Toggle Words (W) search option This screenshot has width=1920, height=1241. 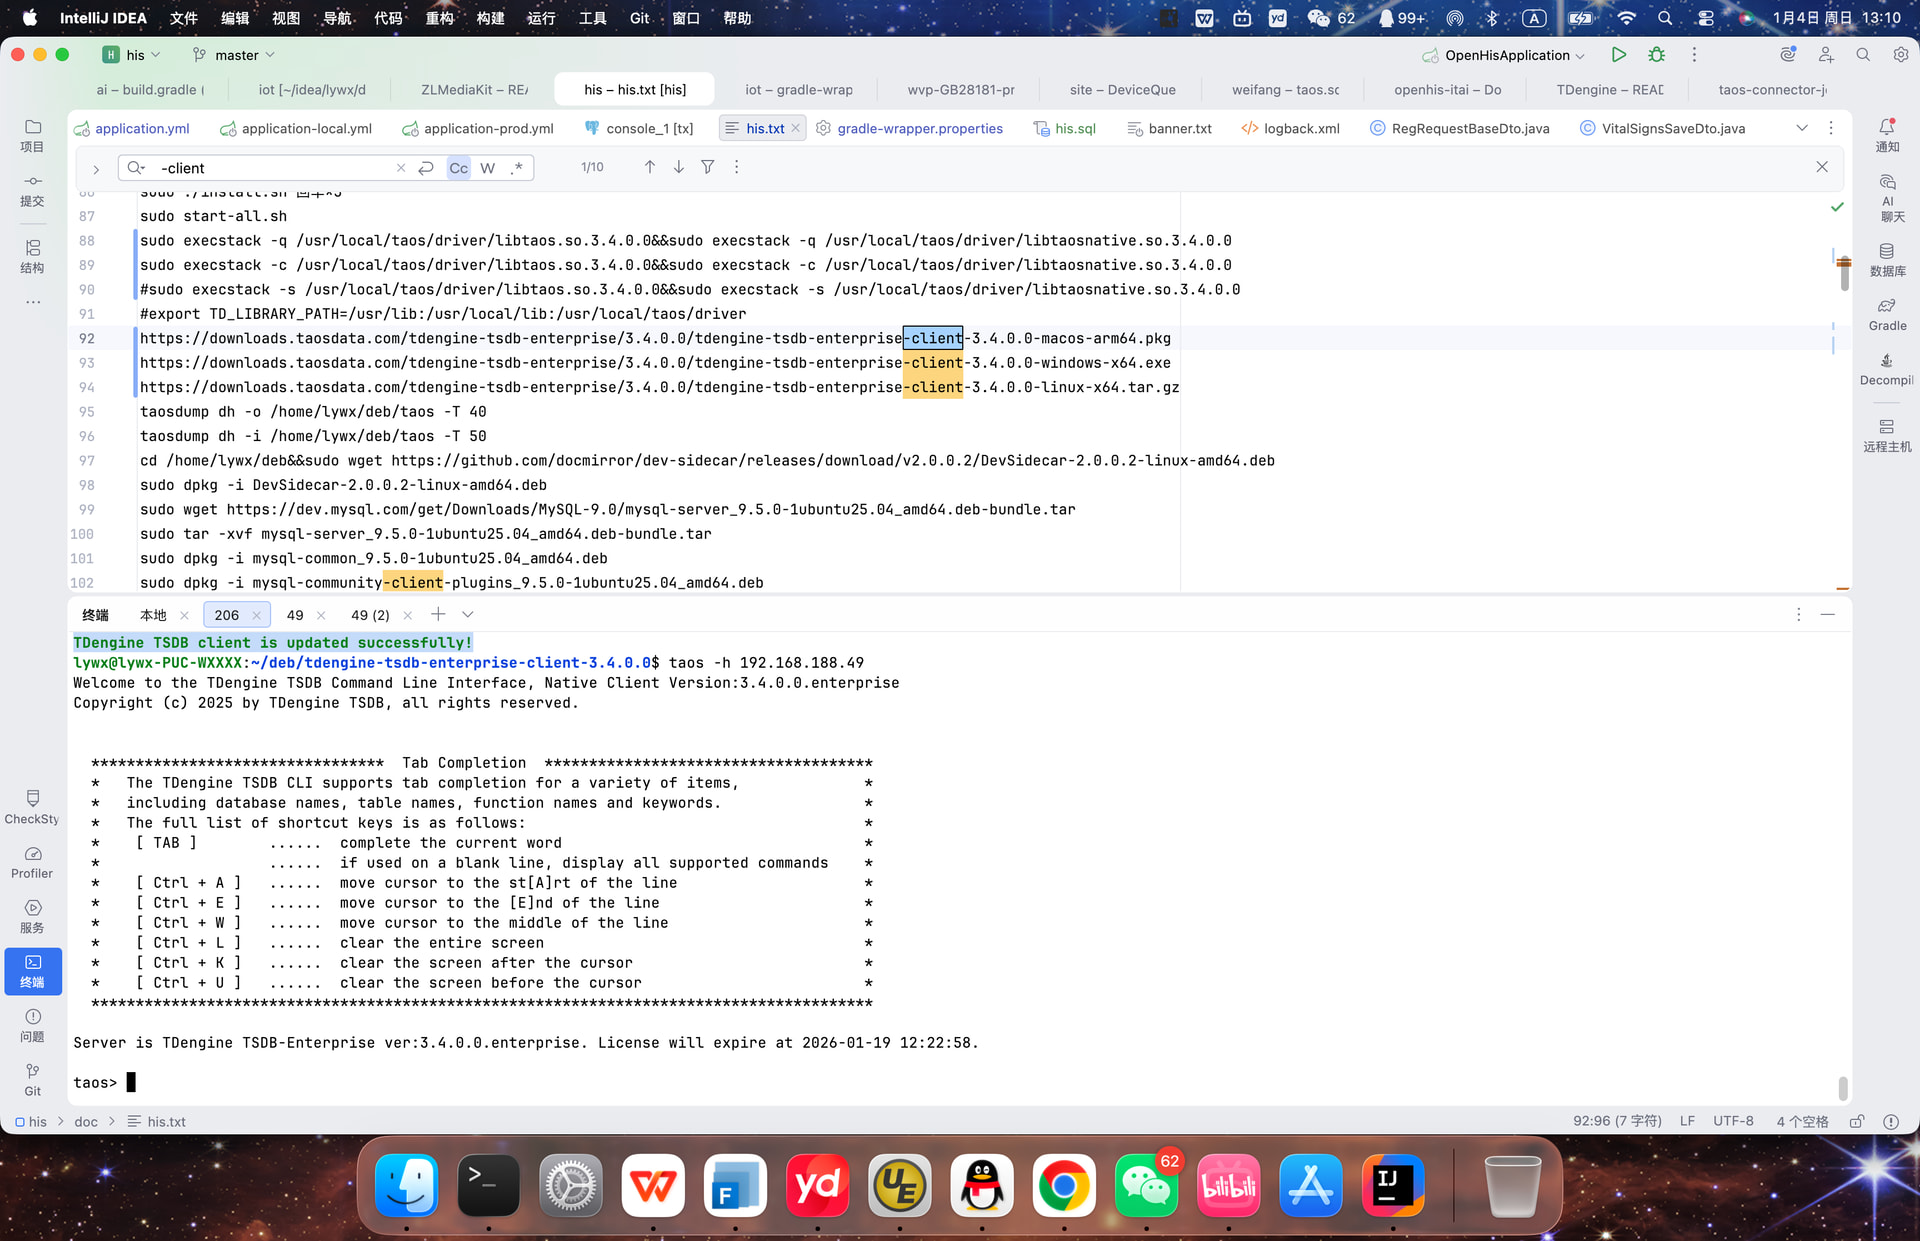[x=487, y=168]
